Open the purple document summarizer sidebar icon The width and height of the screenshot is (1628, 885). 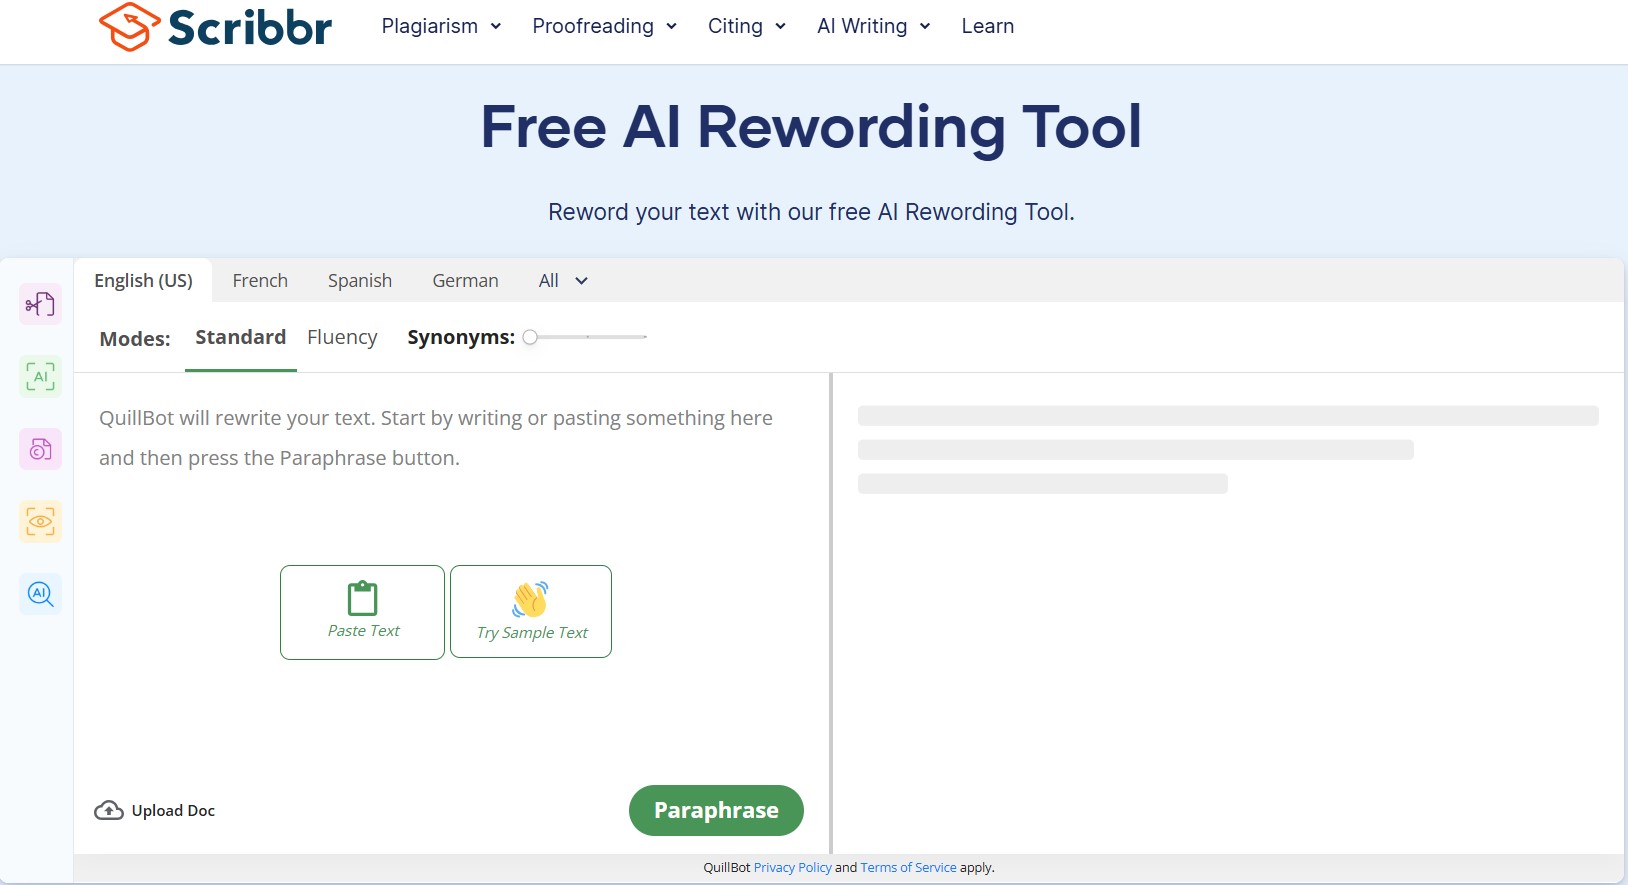(41, 449)
